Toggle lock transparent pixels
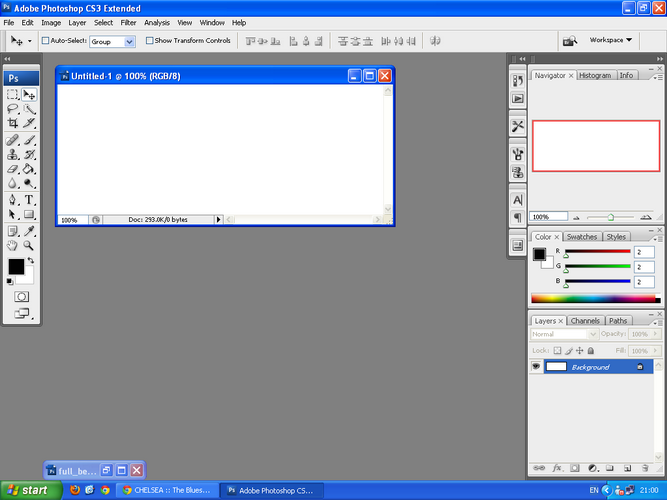Screen dimensions: 667x500 click(x=557, y=351)
